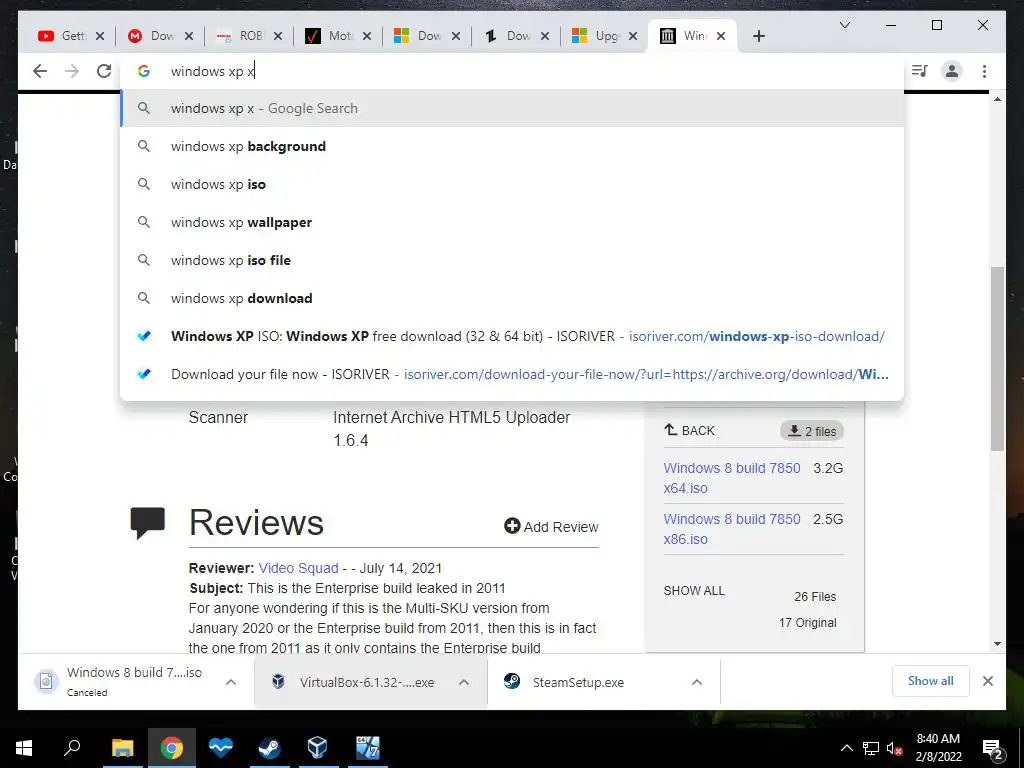Viewport: 1024px width, 768px height.
Task: Show hidden system tray icons
Action: click(x=846, y=748)
